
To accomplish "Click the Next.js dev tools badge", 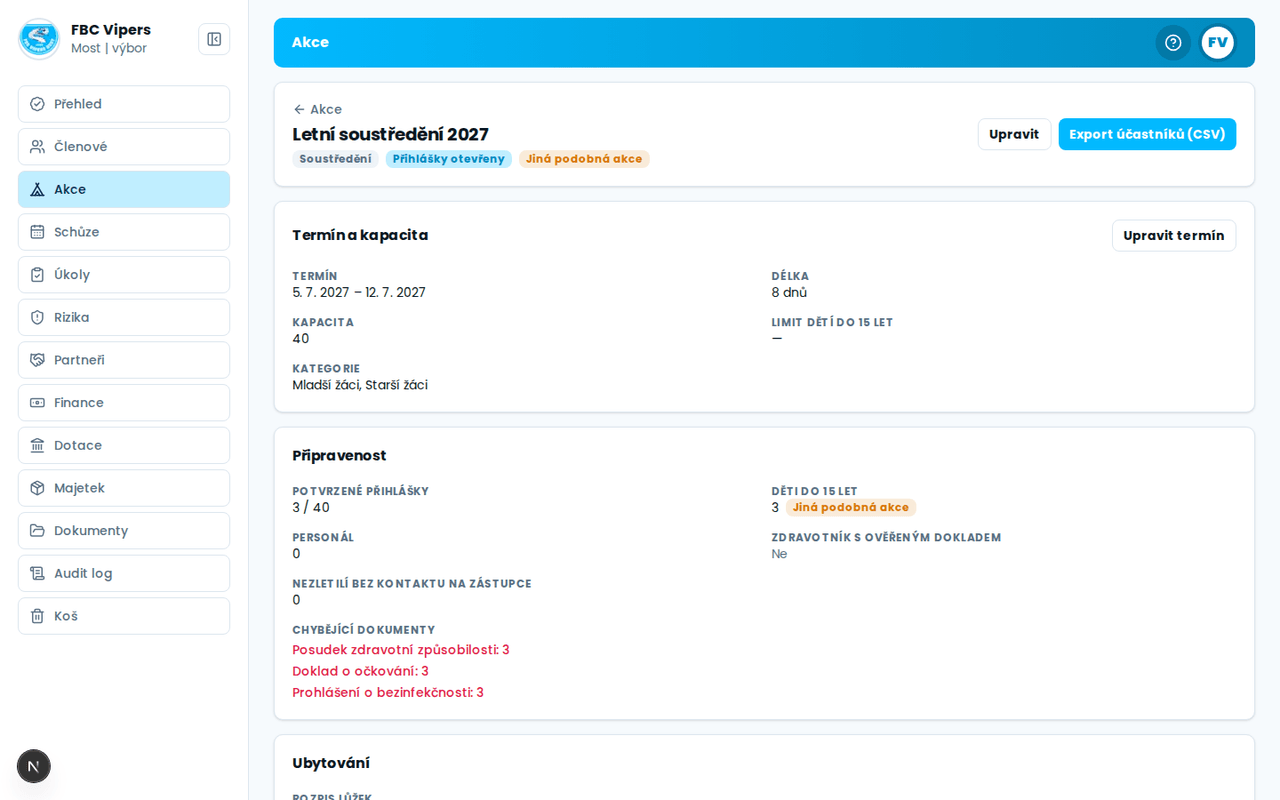I will pyautogui.click(x=34, y=766).
